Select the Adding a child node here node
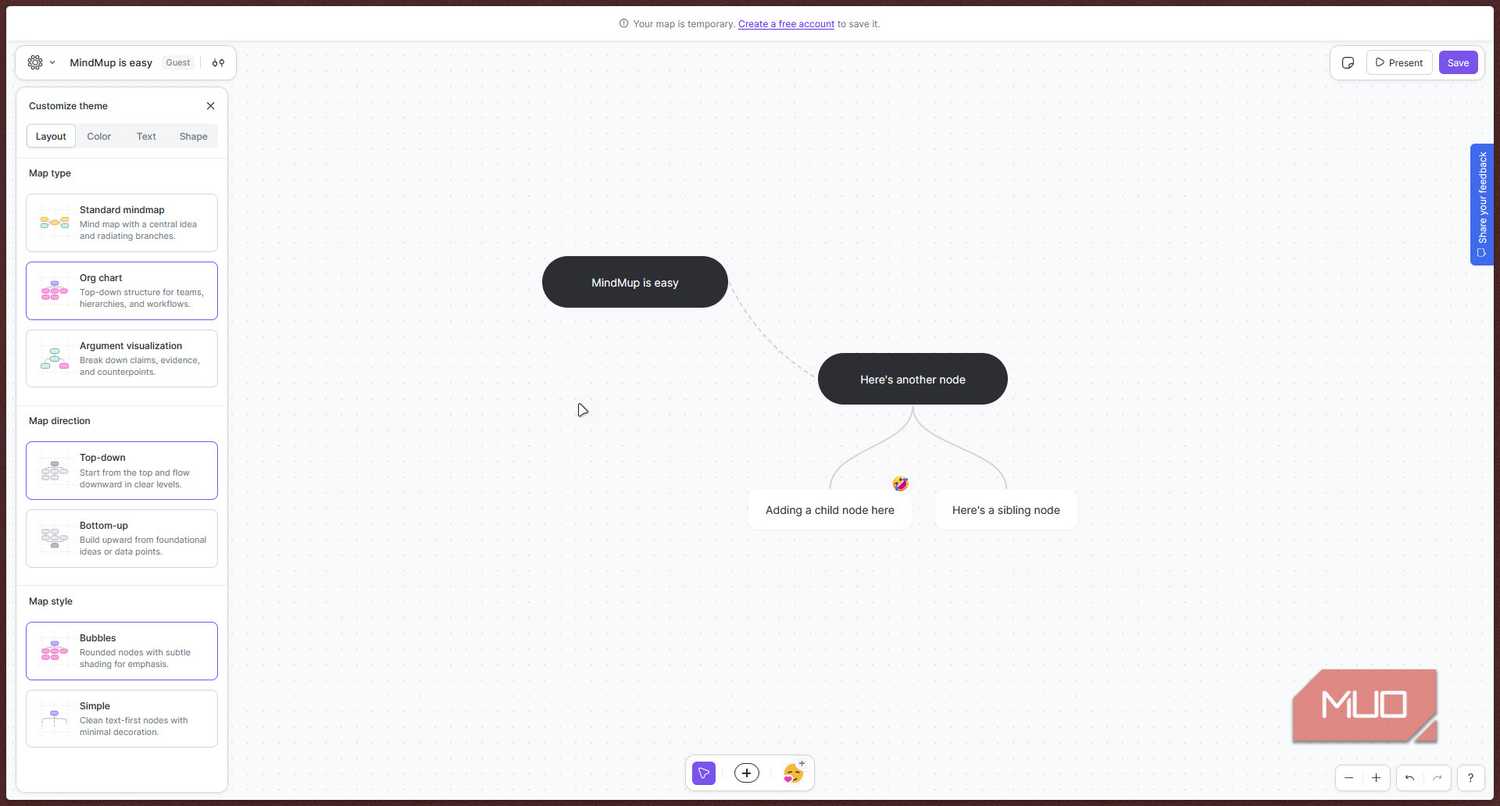This screenshot has height=806, width=1500. click(x=830, y=510)
